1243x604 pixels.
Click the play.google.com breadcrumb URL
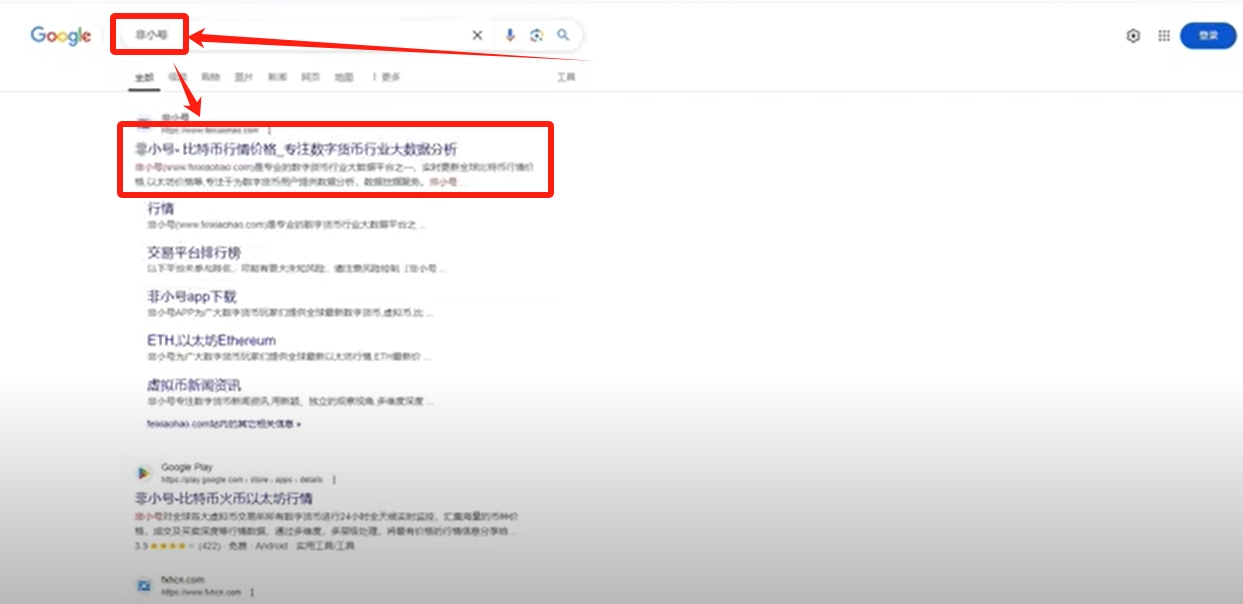pyautogui.click(x=241, y=480)
